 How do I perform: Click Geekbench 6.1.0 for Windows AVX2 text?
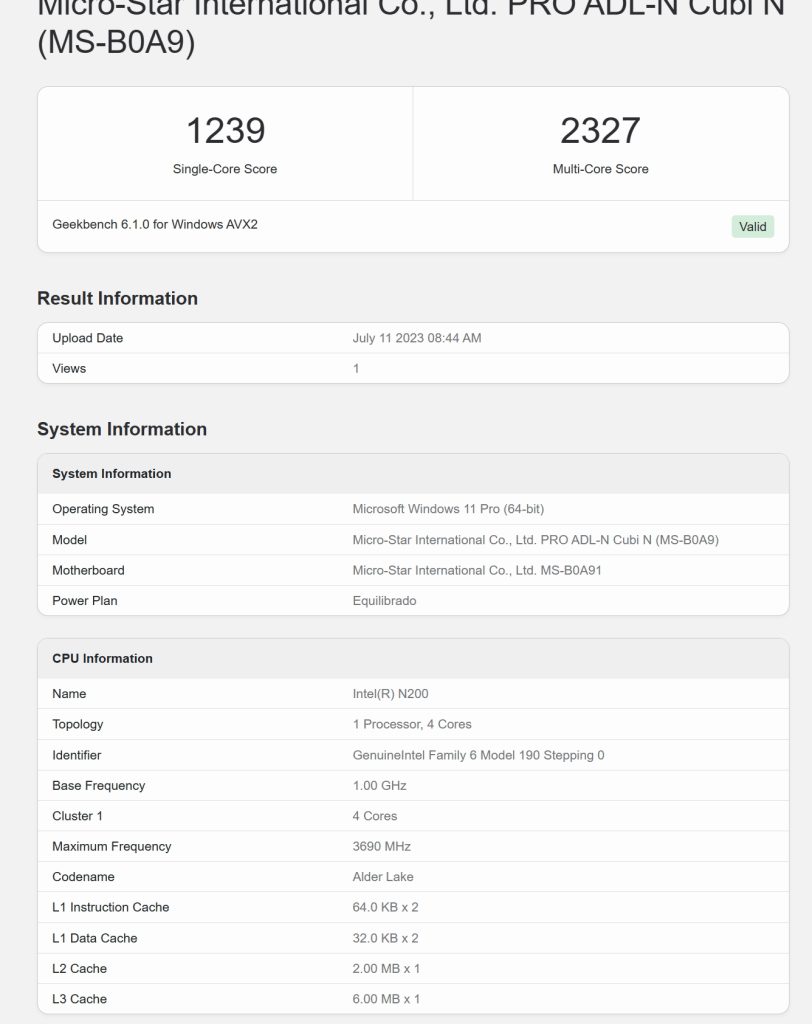[x=155, y=225]
